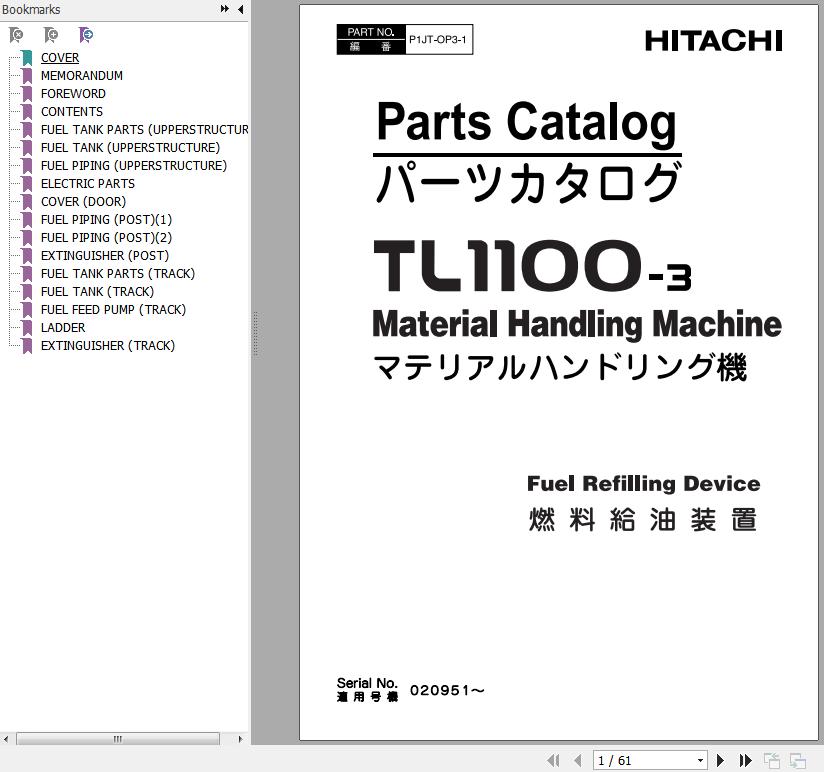
Task: Select the Bookmarks panel header
Action: (31, 9)
